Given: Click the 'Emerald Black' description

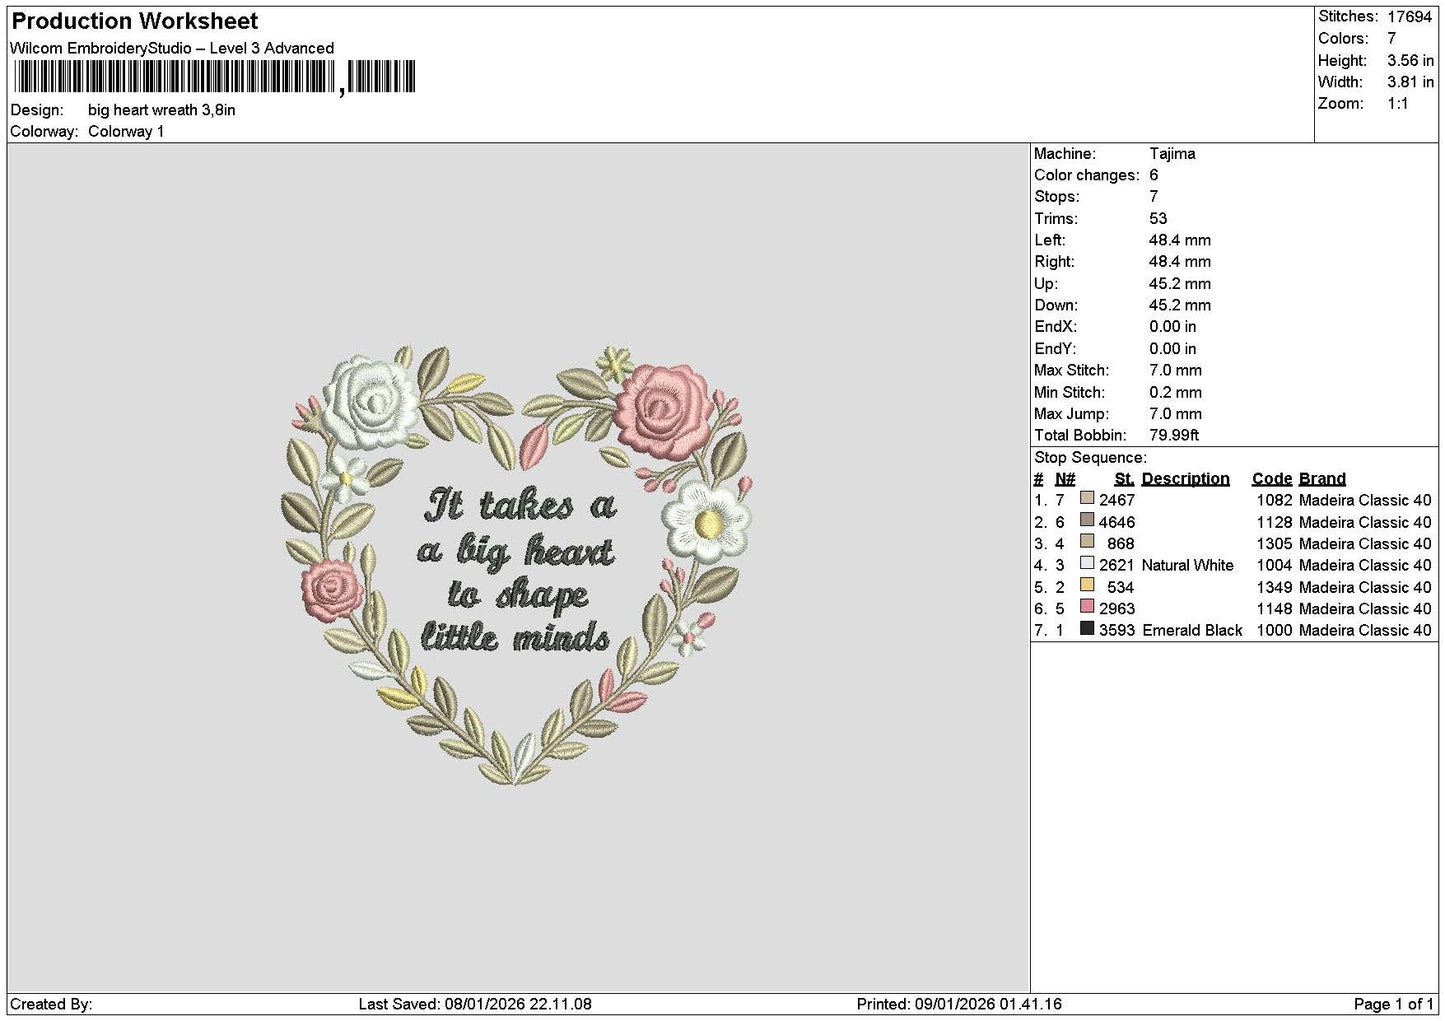Looking at the screenshot, I should point(1192,630).
